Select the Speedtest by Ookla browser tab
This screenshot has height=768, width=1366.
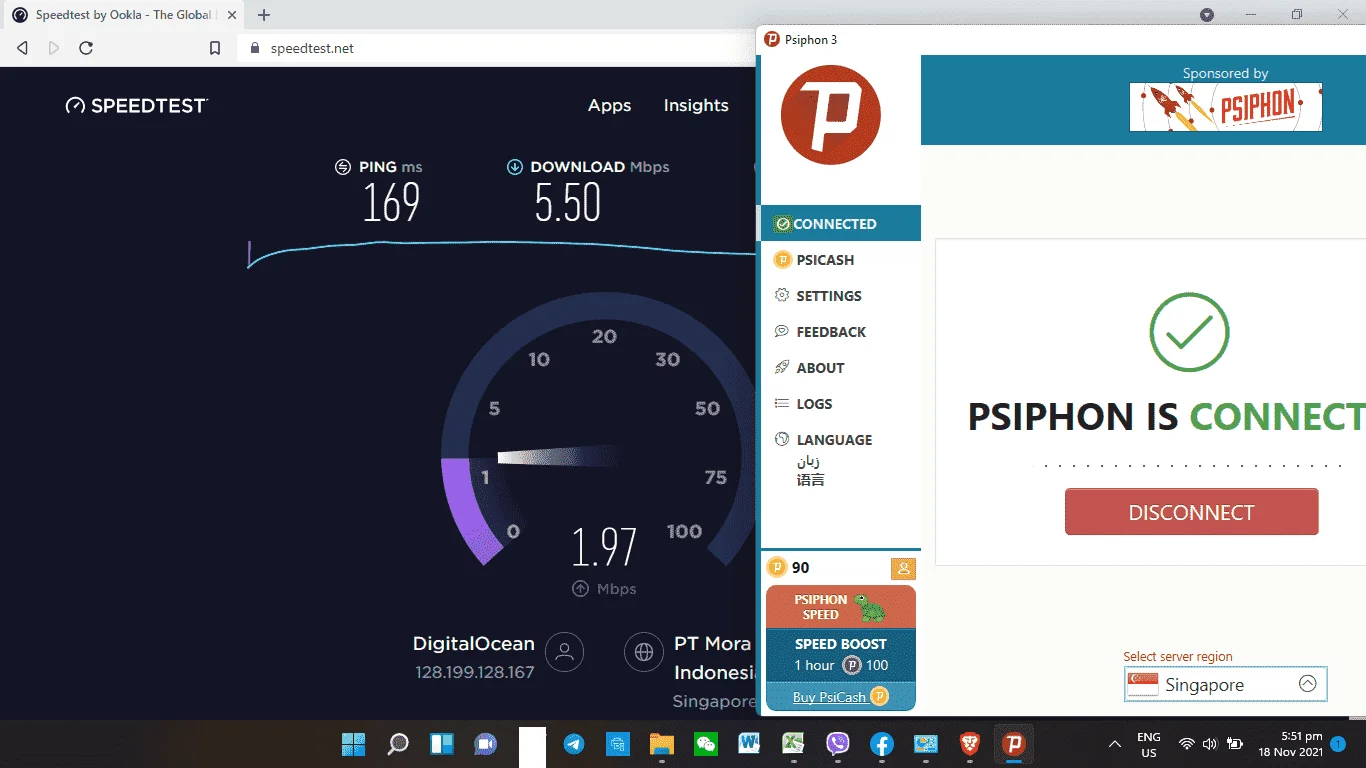pos(122,15)
